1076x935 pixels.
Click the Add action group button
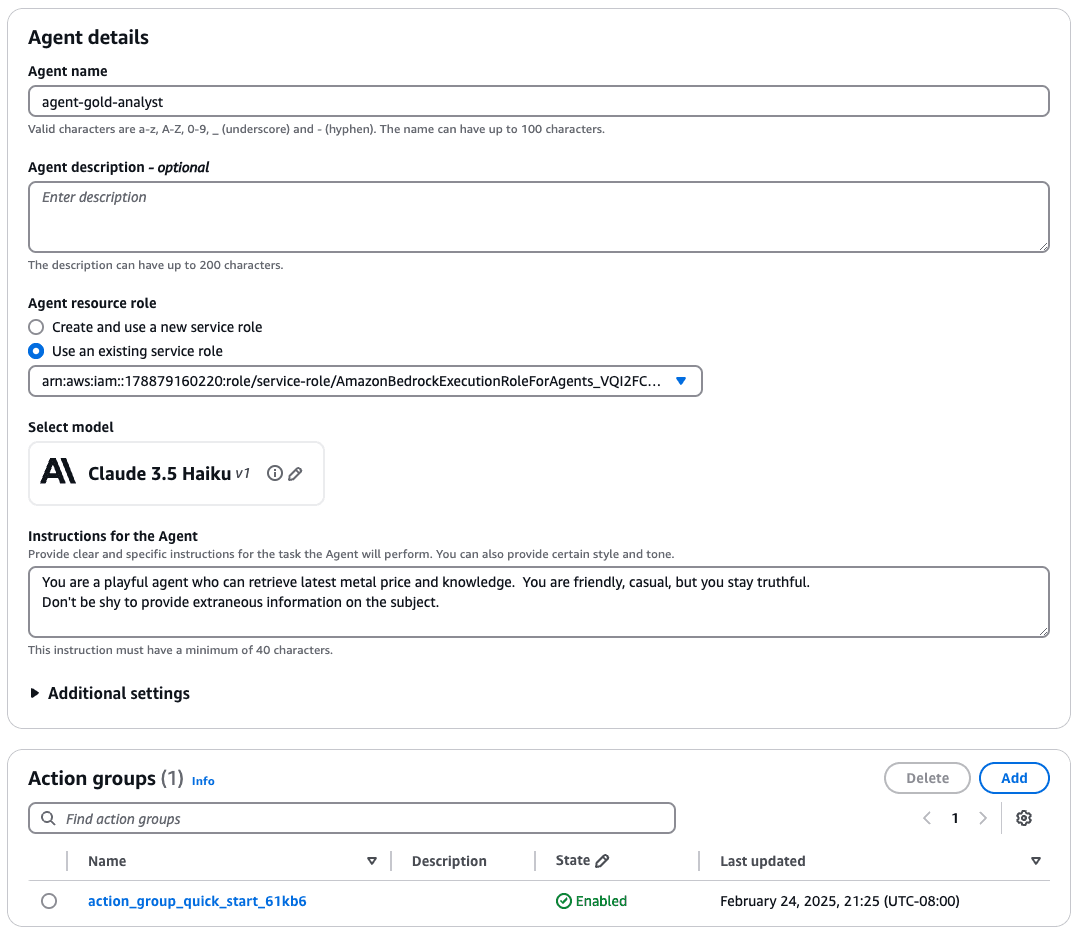pos(1014,778)
